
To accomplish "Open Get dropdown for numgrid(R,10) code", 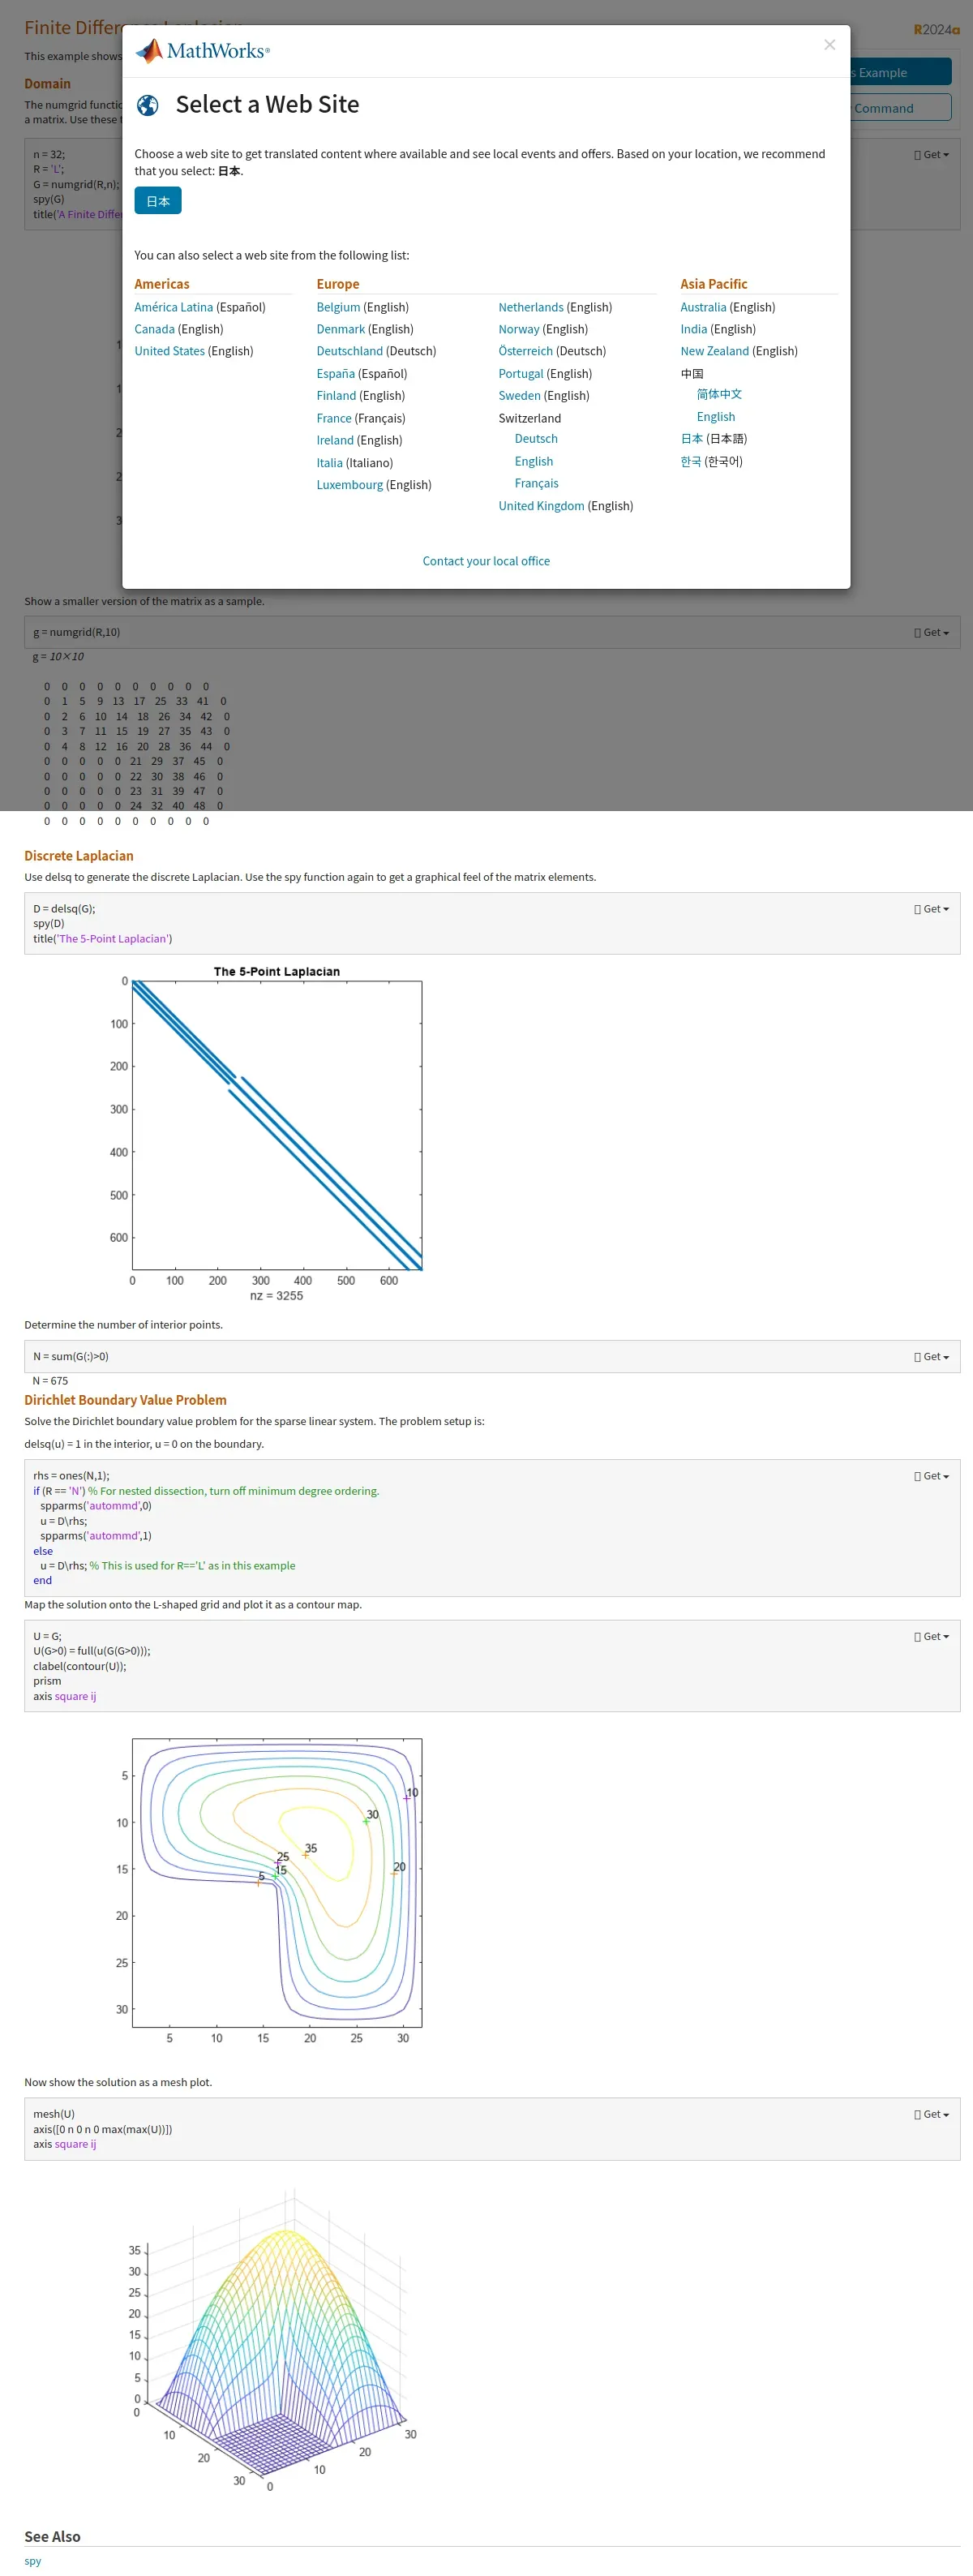I will click(932, 633).
